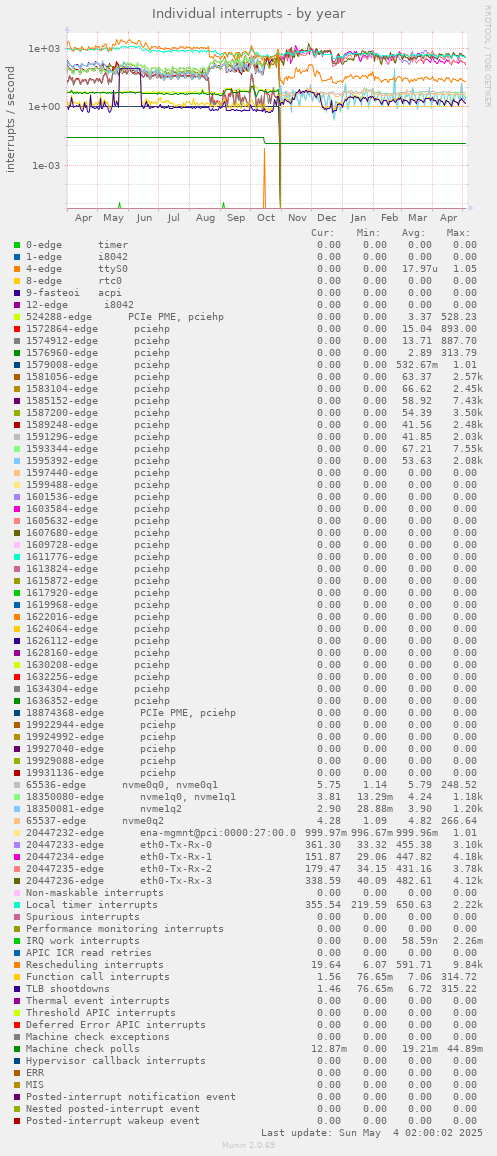Click the Nov label on the graph axis
The height and width of the screenshot is (1156, 497).
[298, 218]
